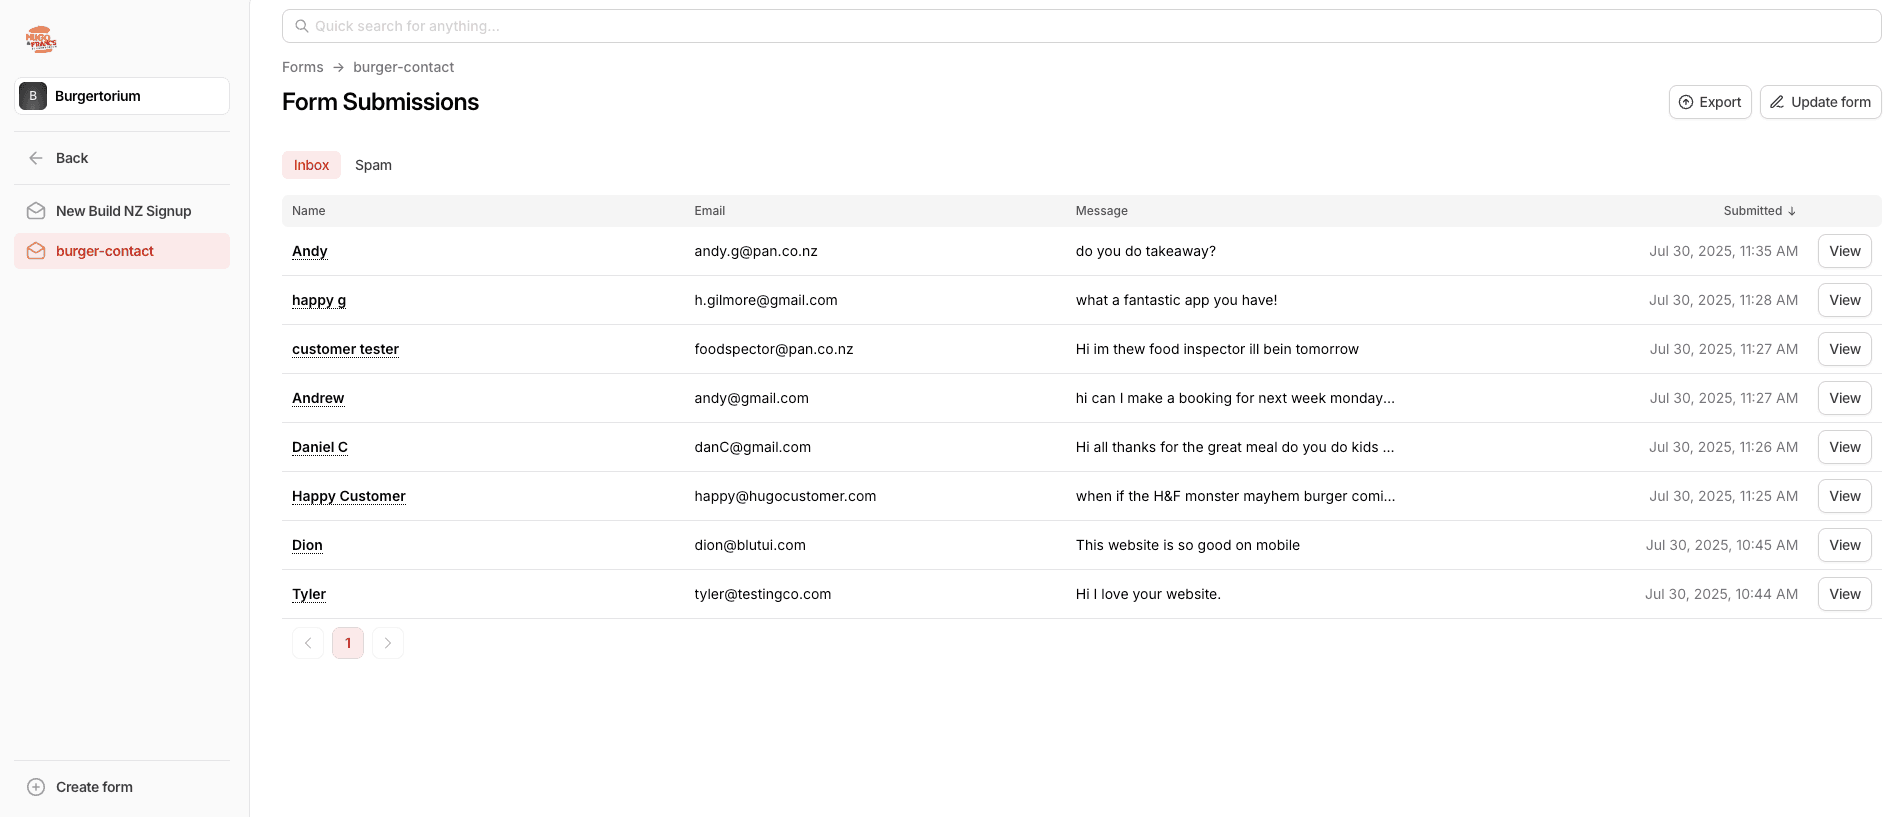1899x817 pixels.
Task: Click the Update form button
Action: coord(1820,102)
